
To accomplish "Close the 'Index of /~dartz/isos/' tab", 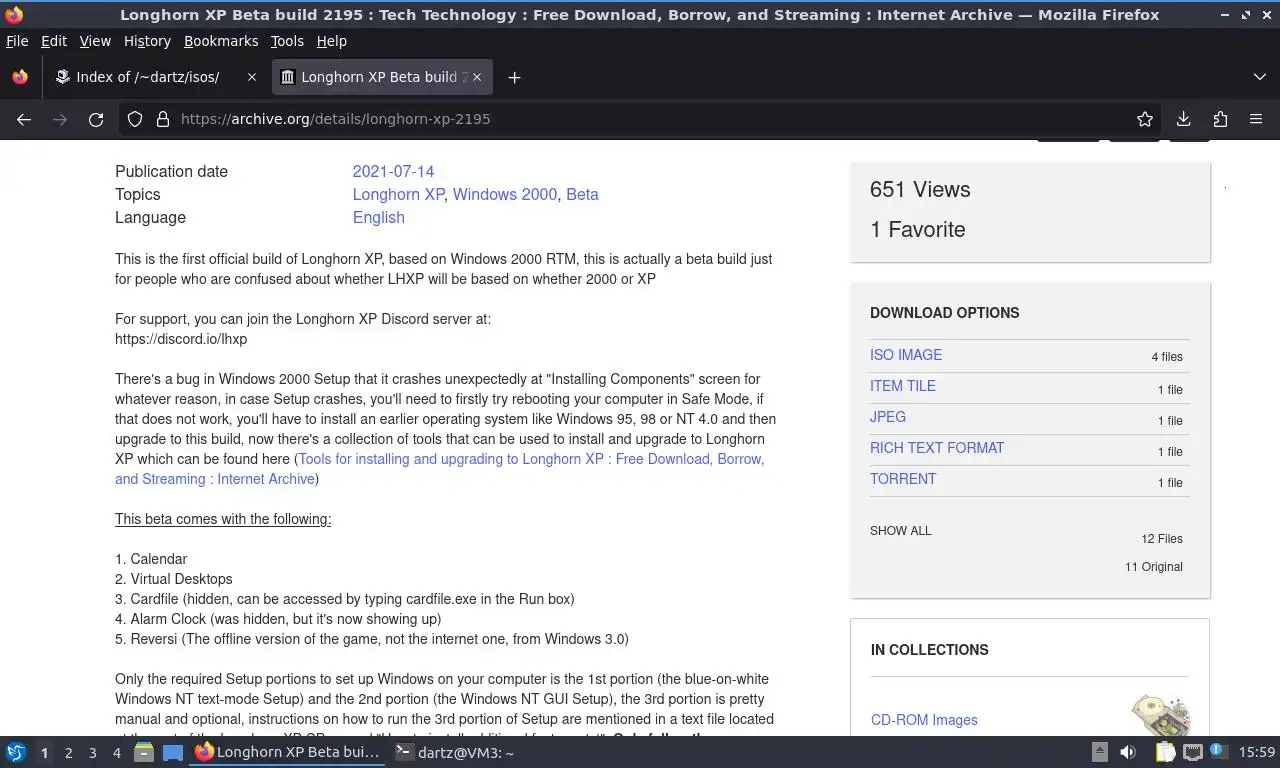I will pyautogui.click(x=252, y=77).
